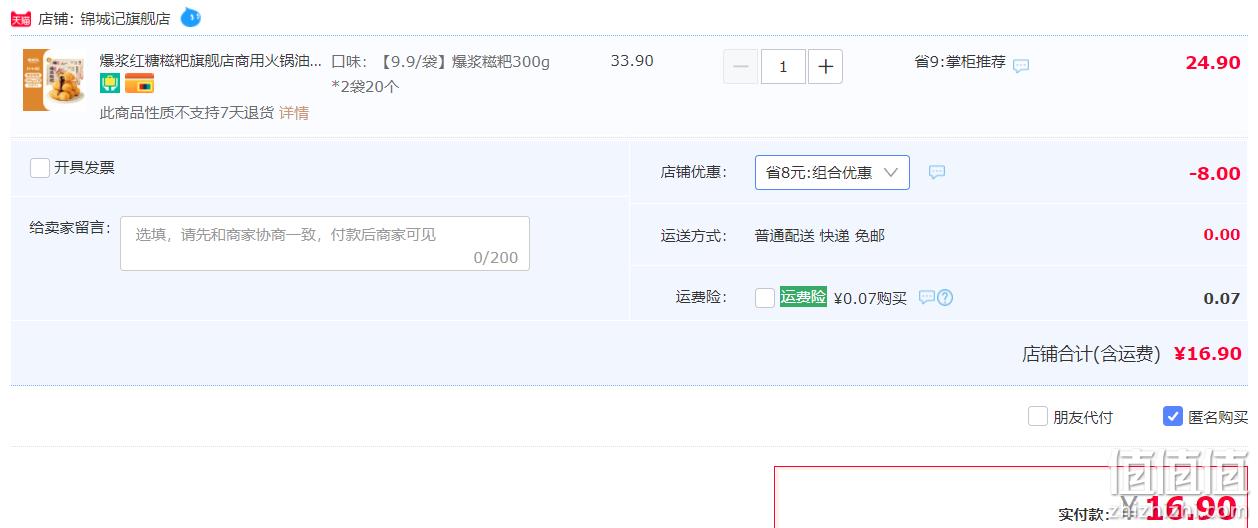Decrease quantity with the minus button
The image size is (1258, 528).
(x=741, y=67)
